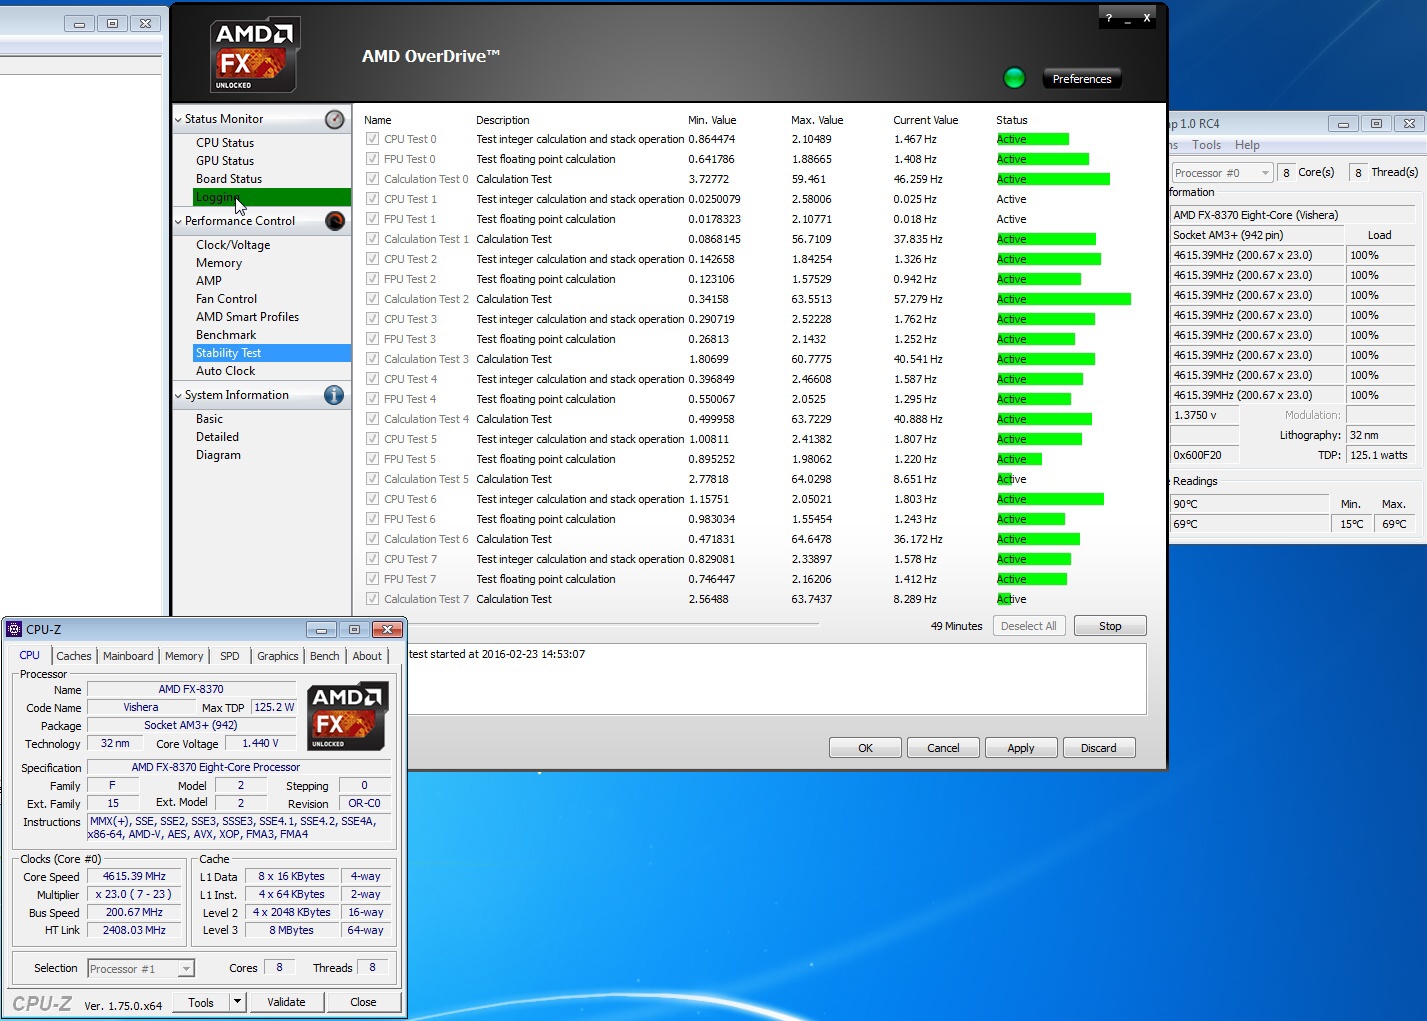Open the Help menu in background window
This screenshot has width=1427, height=1021.
click(1247, 145)
